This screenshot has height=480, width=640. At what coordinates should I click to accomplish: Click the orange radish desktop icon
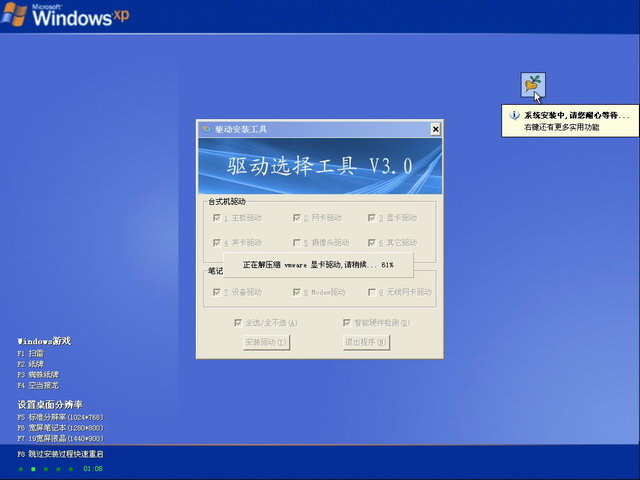[533, 85]
